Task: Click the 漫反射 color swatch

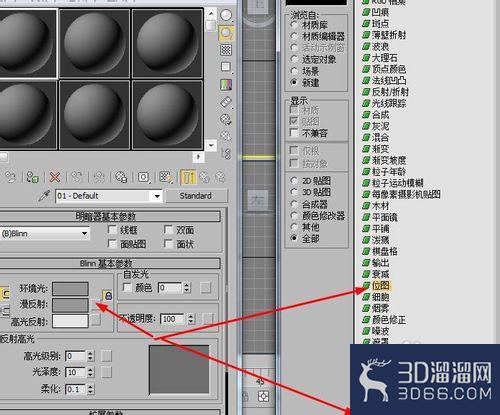Action: pyautogui.click(x=70, y=305)
